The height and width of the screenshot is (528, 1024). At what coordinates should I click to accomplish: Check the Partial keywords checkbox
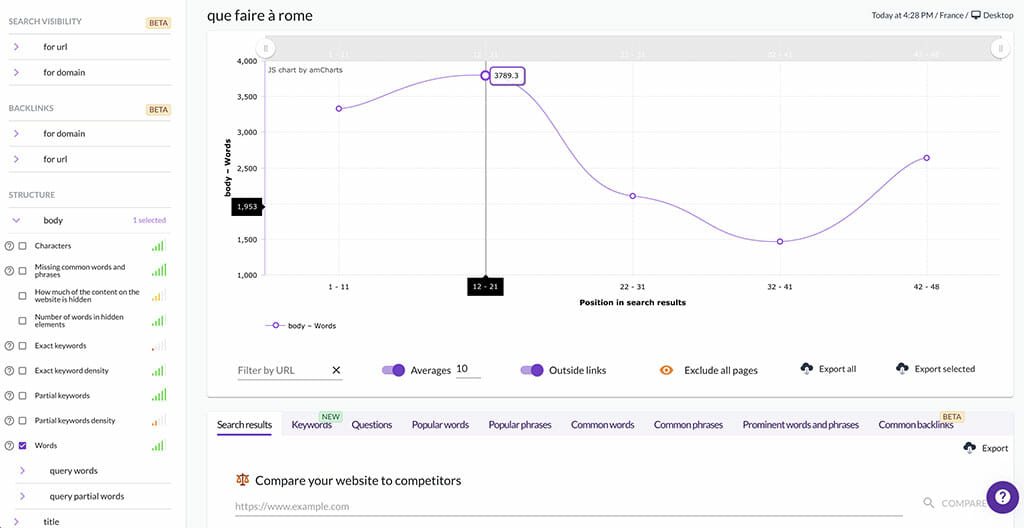pyautogui.click(x=22, y=395)
